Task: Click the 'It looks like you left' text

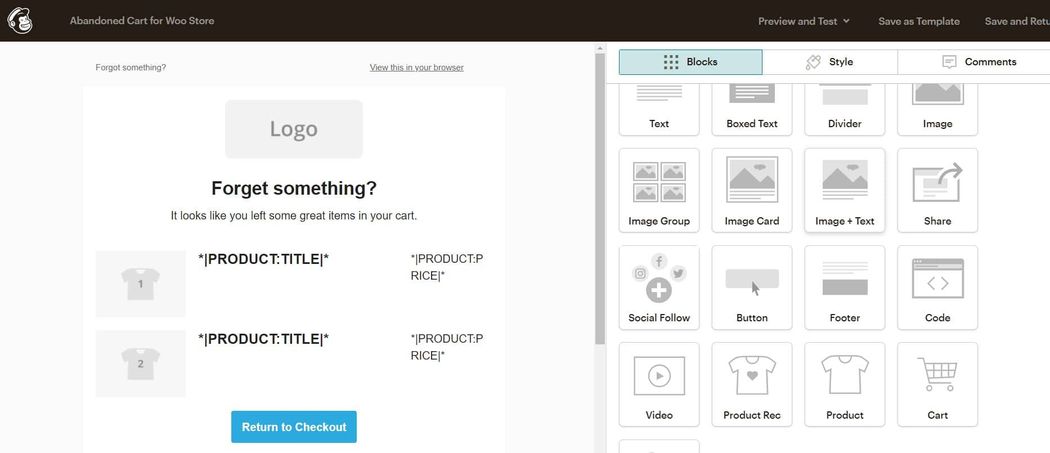Action: (294, 216)
